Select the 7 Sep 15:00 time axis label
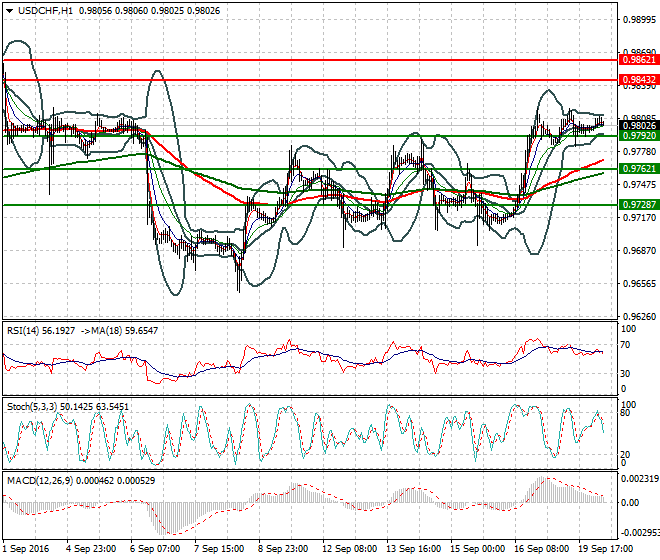Viewport: 660px width, 560px height. [219, 549]
